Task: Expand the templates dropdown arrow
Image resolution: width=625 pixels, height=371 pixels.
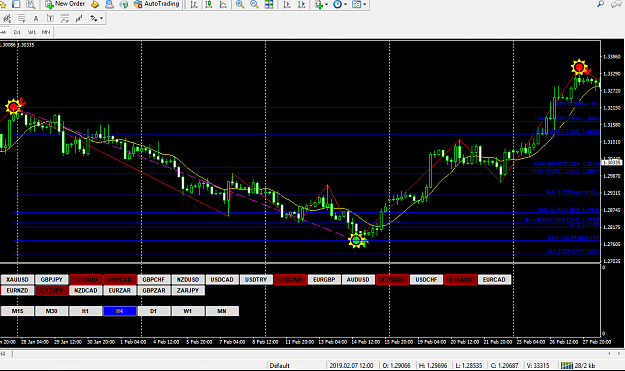Action: [364, 4]
